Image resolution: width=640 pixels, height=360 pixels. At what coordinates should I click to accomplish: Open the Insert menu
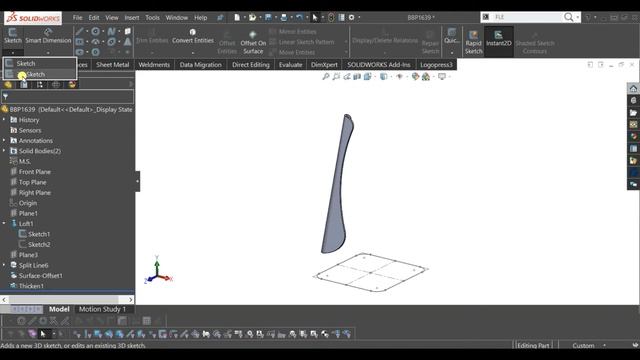[x=132, y=18]
